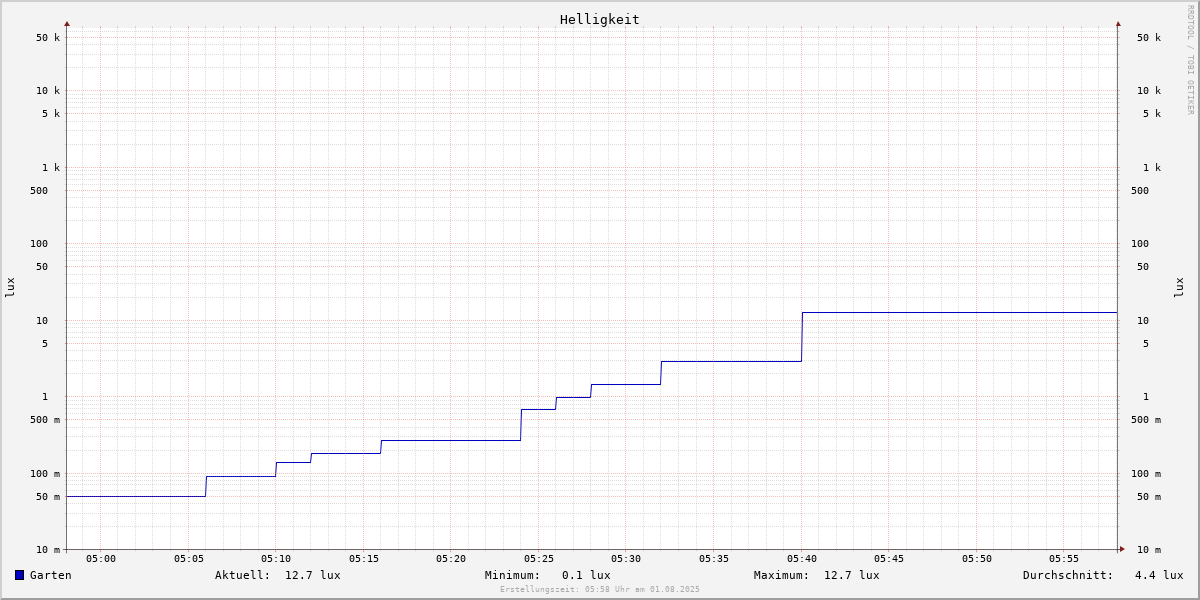
Task: Click the "50 k" label on the left axis
Action: click(x=48, y=38)
